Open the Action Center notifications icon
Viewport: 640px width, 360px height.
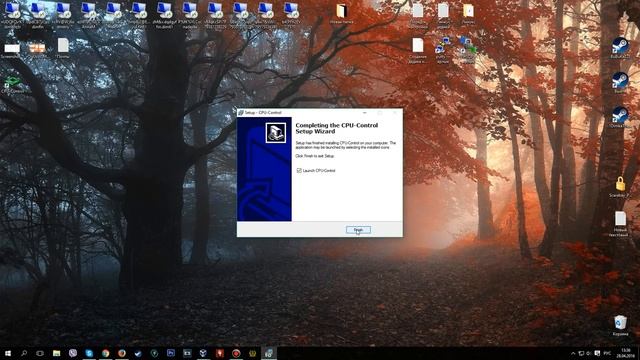(x=597, y=353)
